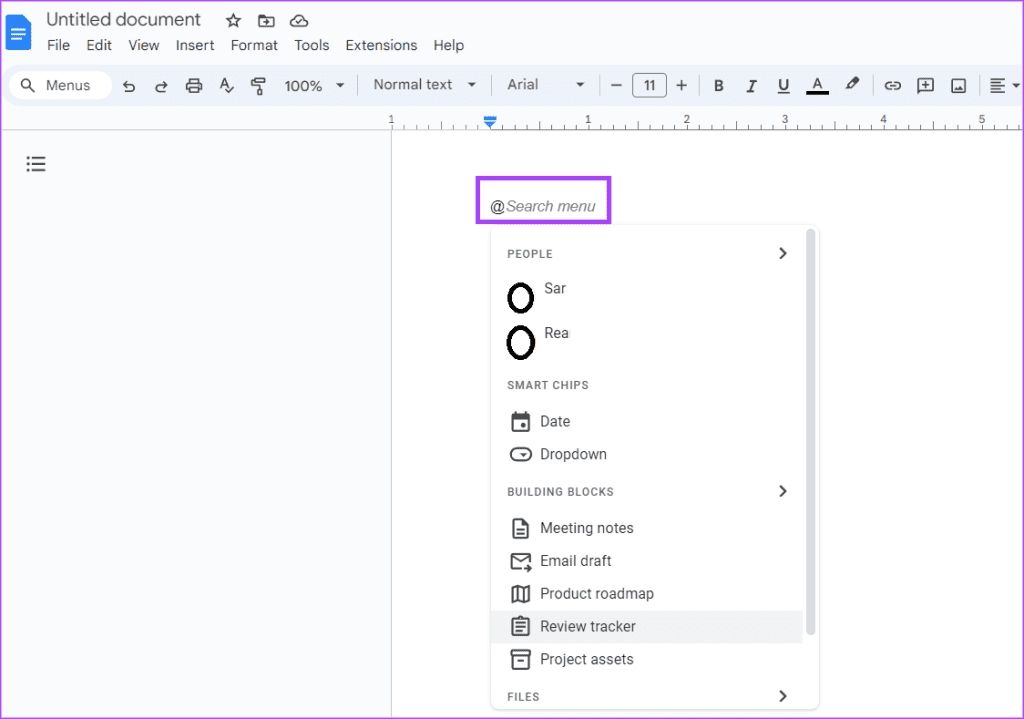The width and height of the screenshot is (1024, 719).
Task: Click the @ Search menu field
Action: (543, 206)
